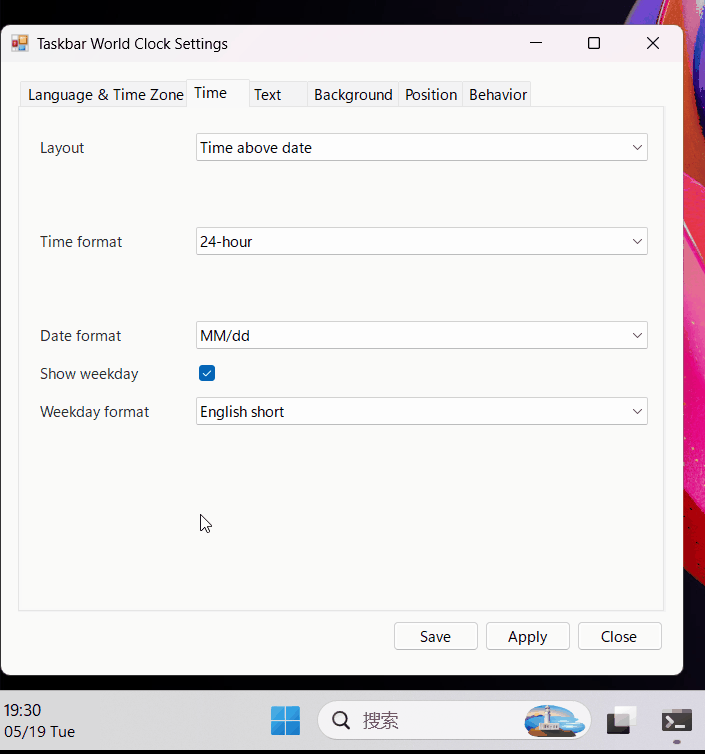This screenshot has width=705, height=754.
Task: Open the Weekday format dropdown
Action: coord(422,411)
